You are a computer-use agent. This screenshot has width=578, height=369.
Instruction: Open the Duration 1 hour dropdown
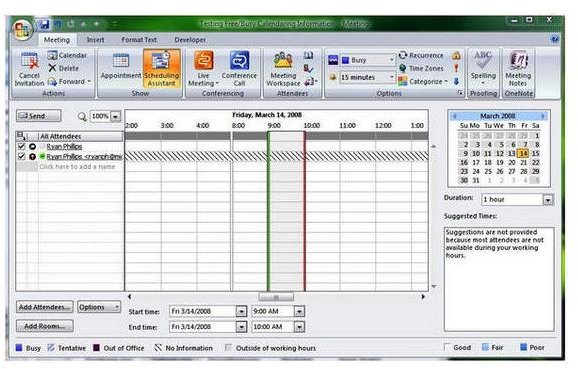(x=548, y=200)
